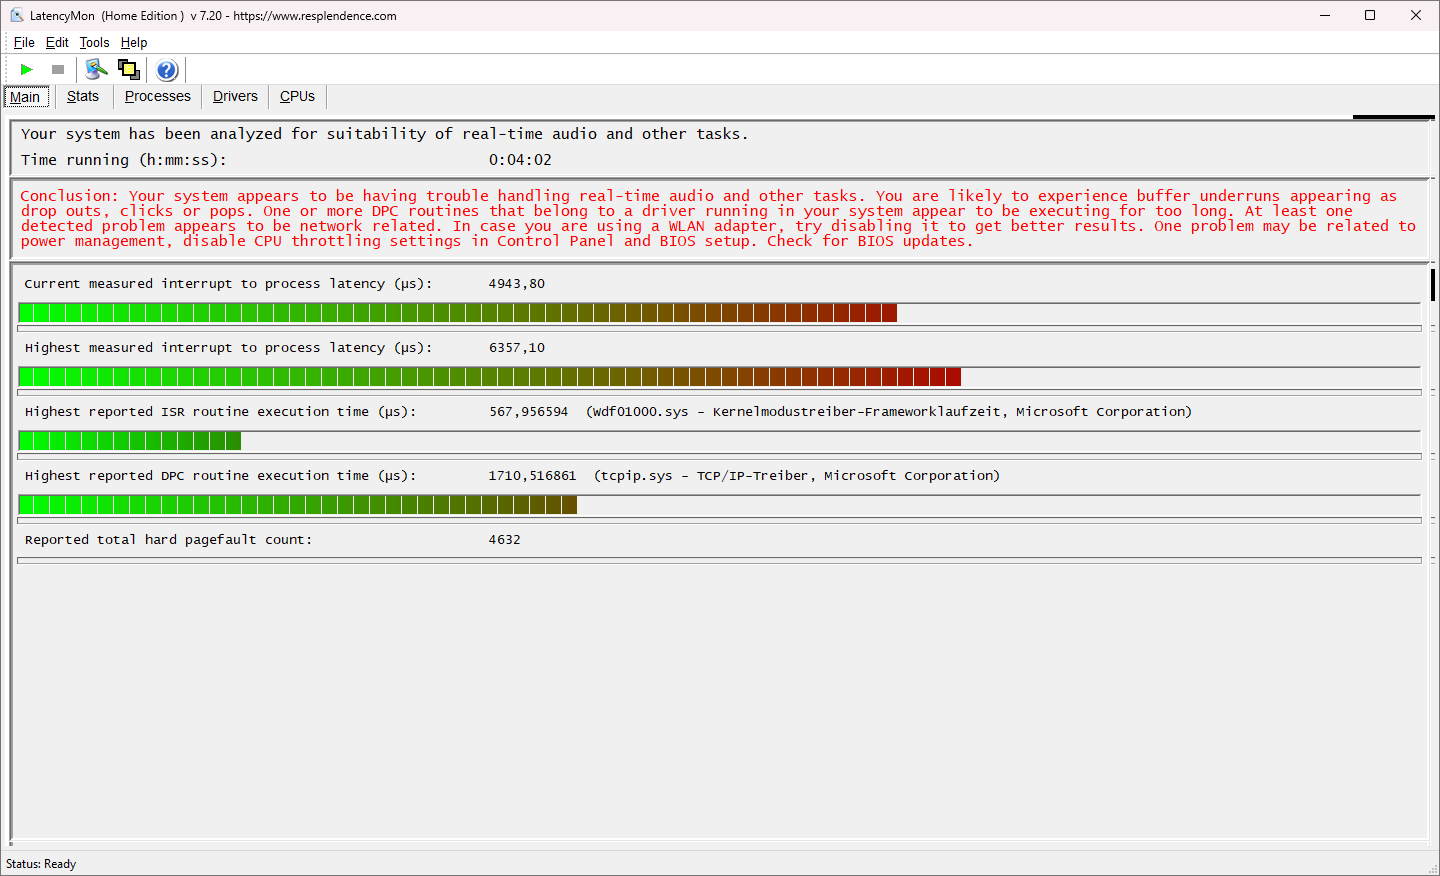Select the DPC time value 1710,516861

tap(532, 476)
